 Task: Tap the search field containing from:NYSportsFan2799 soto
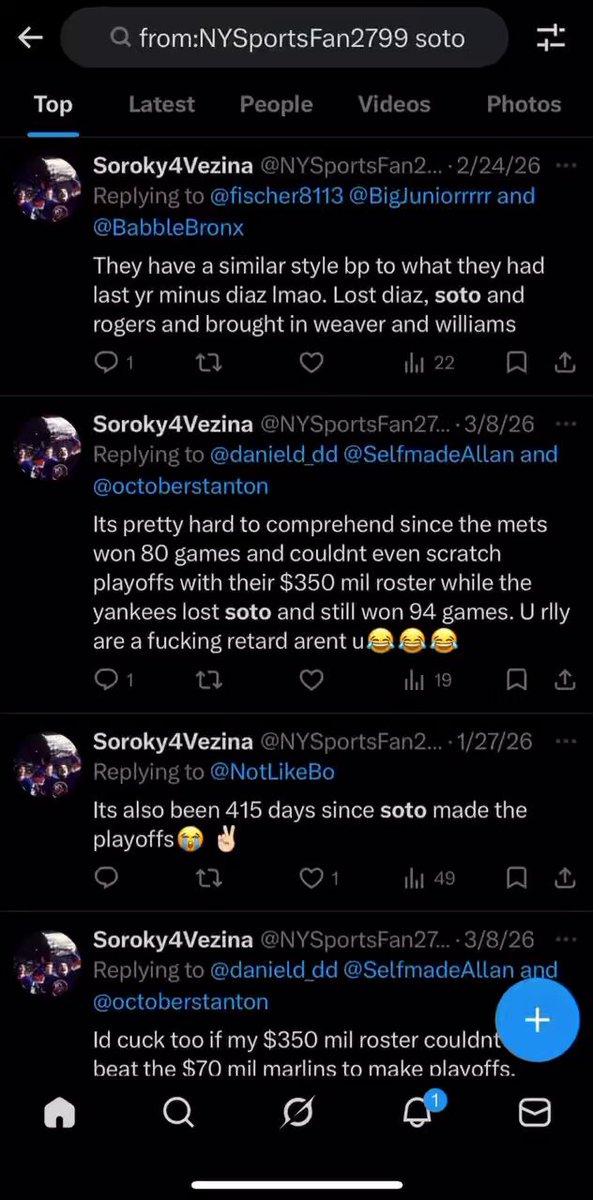(286, 39)
